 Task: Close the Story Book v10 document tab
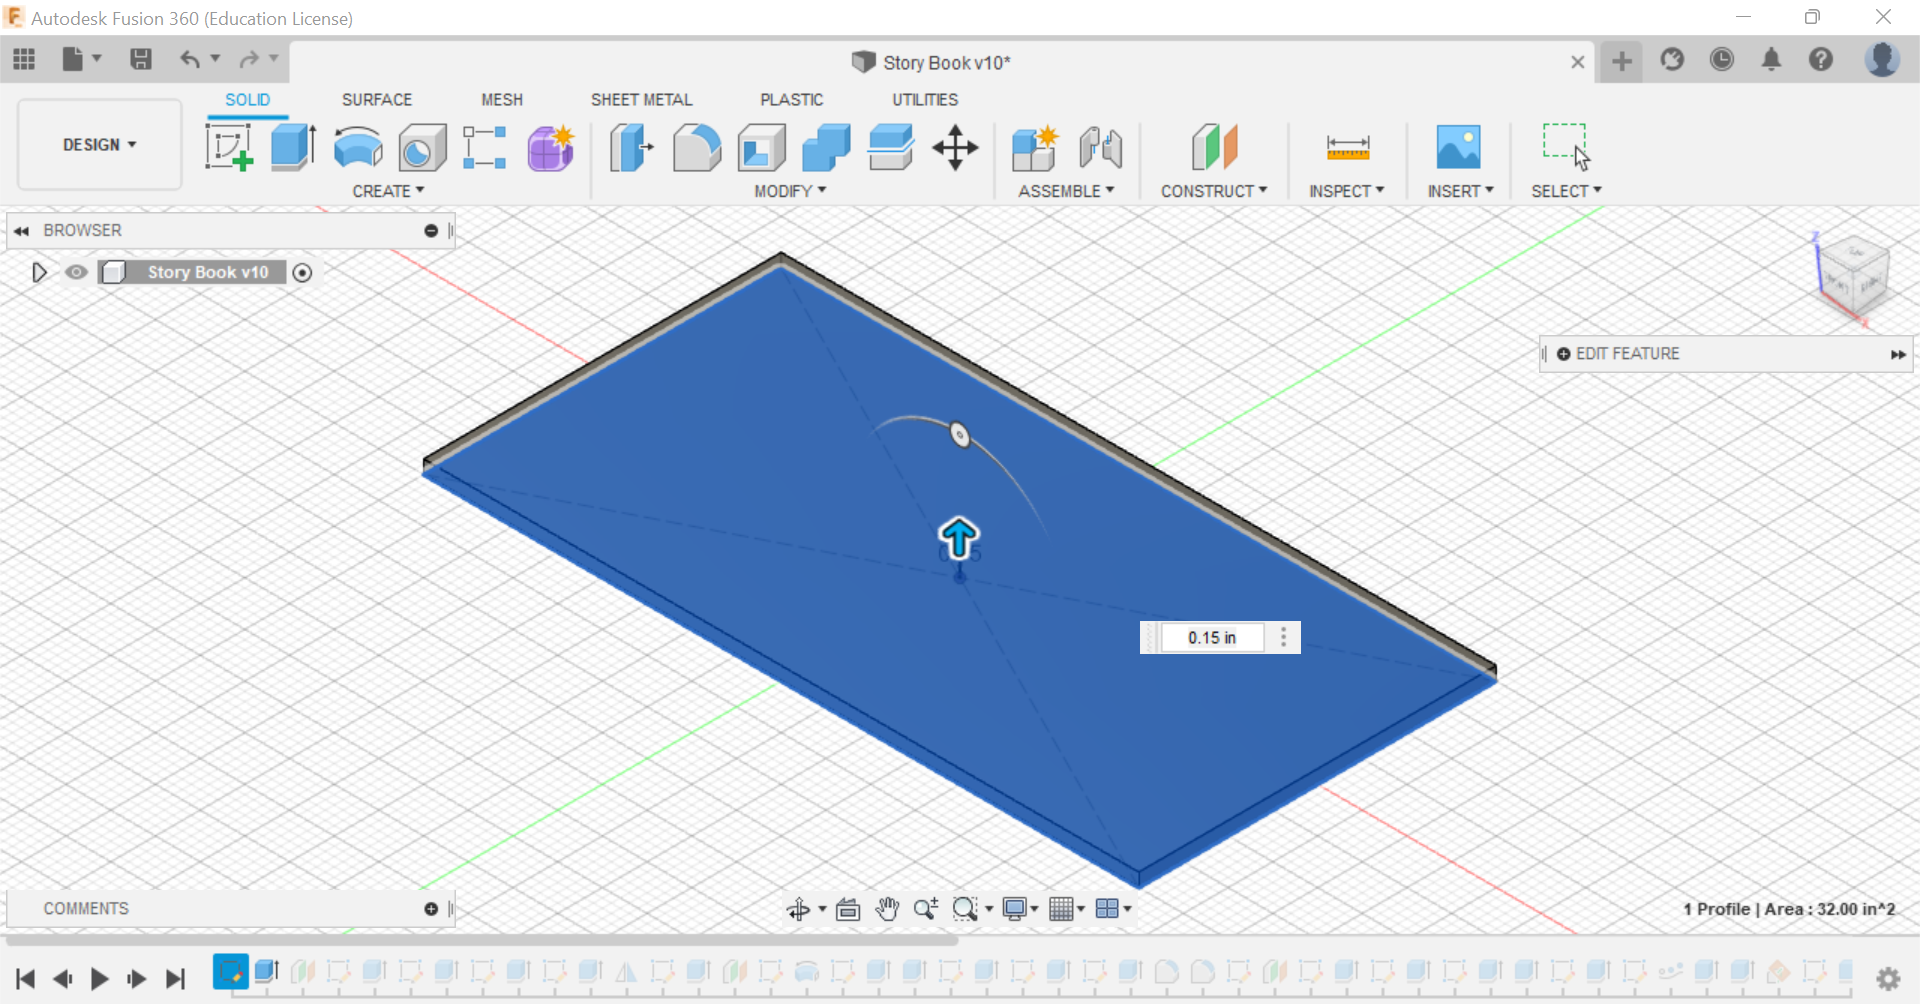click(1577, 62)
